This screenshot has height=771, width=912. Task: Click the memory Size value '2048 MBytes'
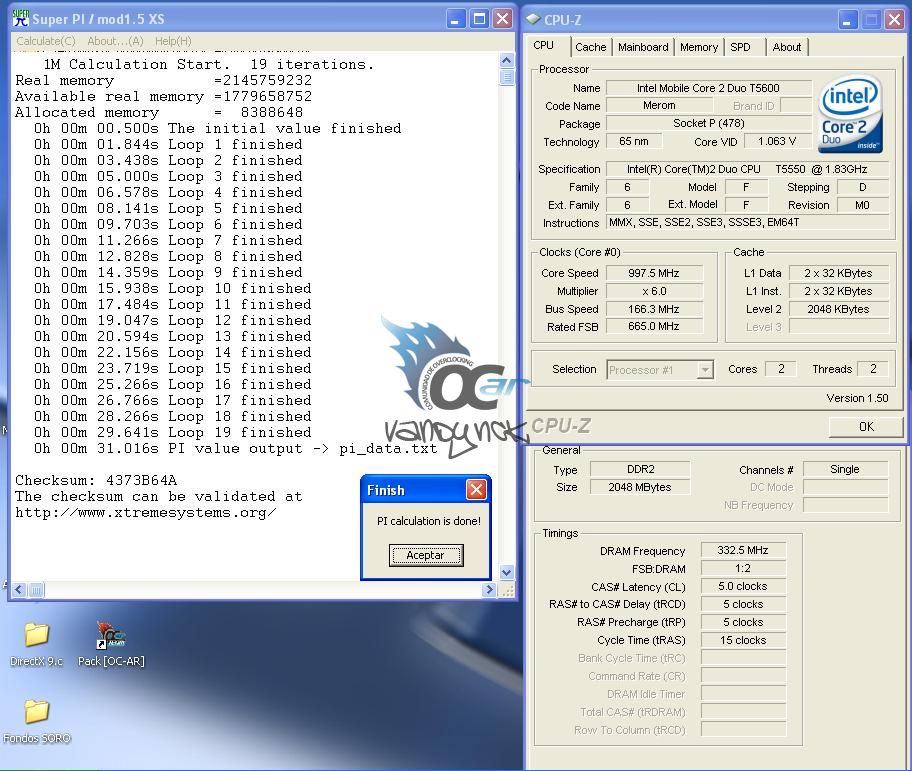pyautogui.click(x=640, y=487)
